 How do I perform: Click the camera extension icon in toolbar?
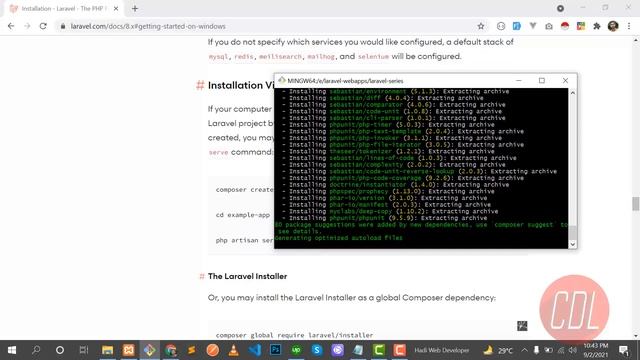tap(549, 26)
